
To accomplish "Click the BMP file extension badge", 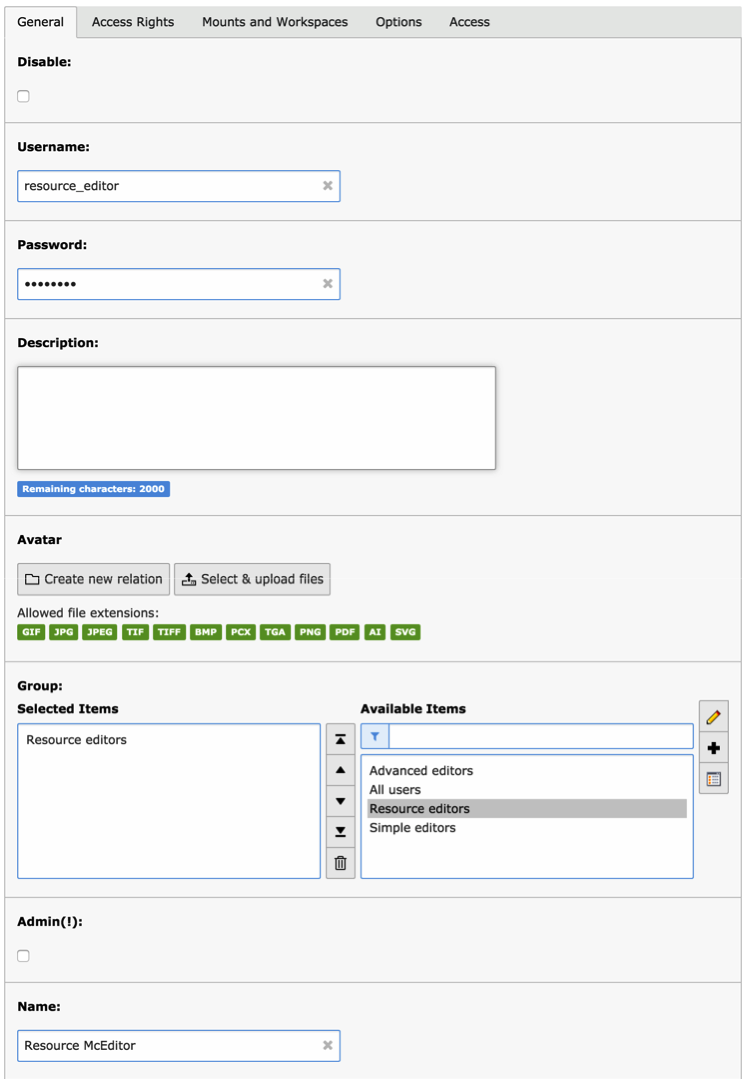I will 206,632.
